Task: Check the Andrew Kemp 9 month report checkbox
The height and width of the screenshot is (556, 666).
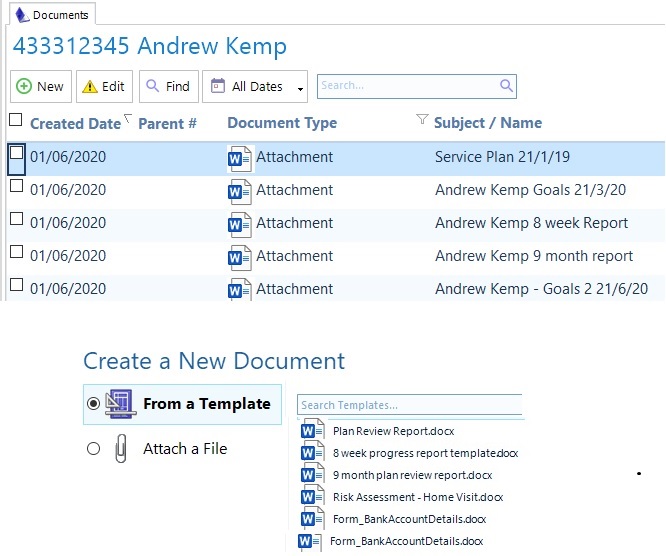Action: (16, 252)
